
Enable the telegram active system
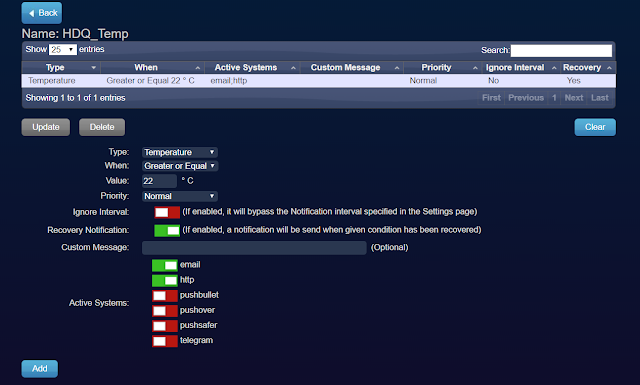(x=165, y=341)
